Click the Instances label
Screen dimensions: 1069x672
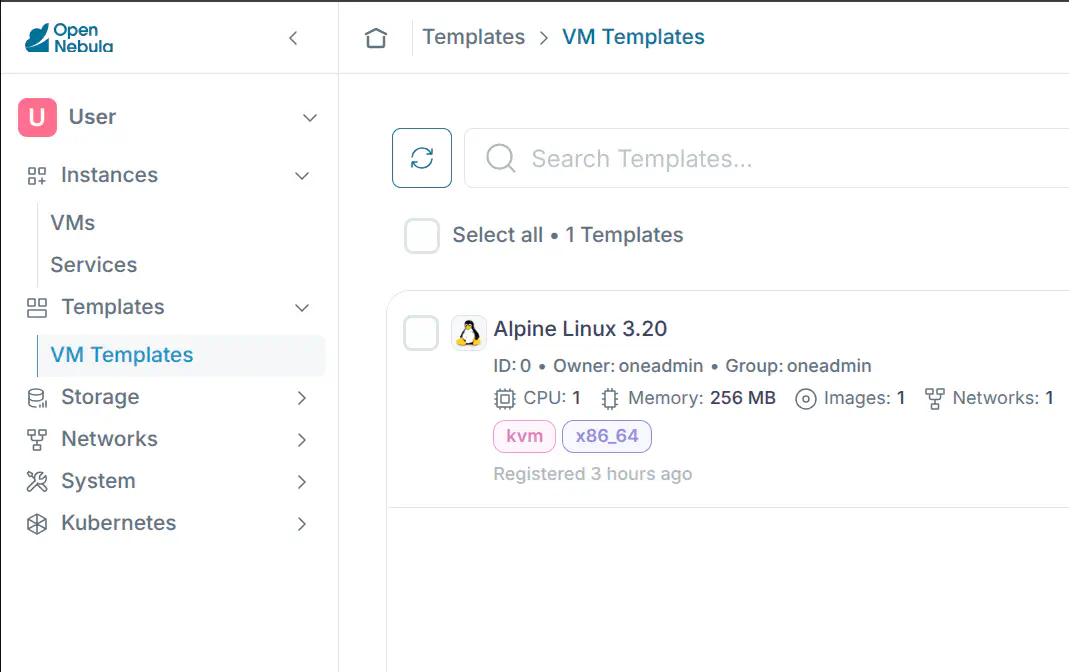[x=109, y=175]
